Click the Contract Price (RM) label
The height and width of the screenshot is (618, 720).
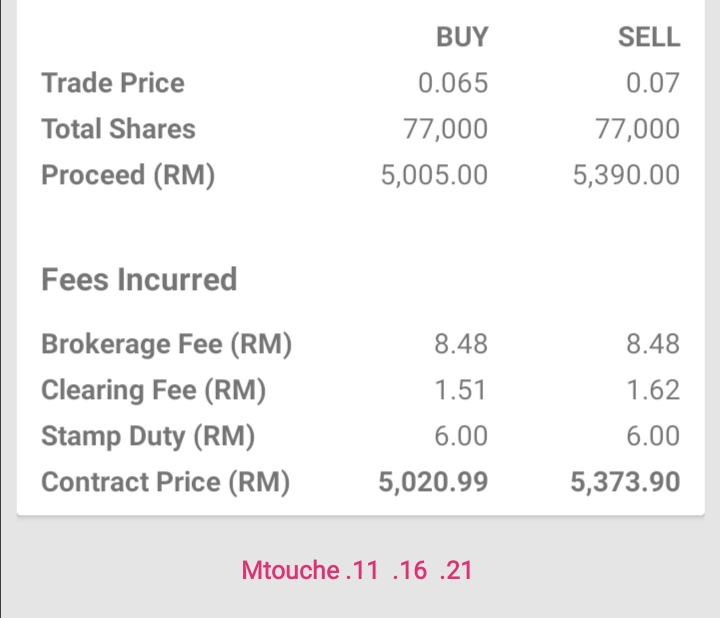166,482
